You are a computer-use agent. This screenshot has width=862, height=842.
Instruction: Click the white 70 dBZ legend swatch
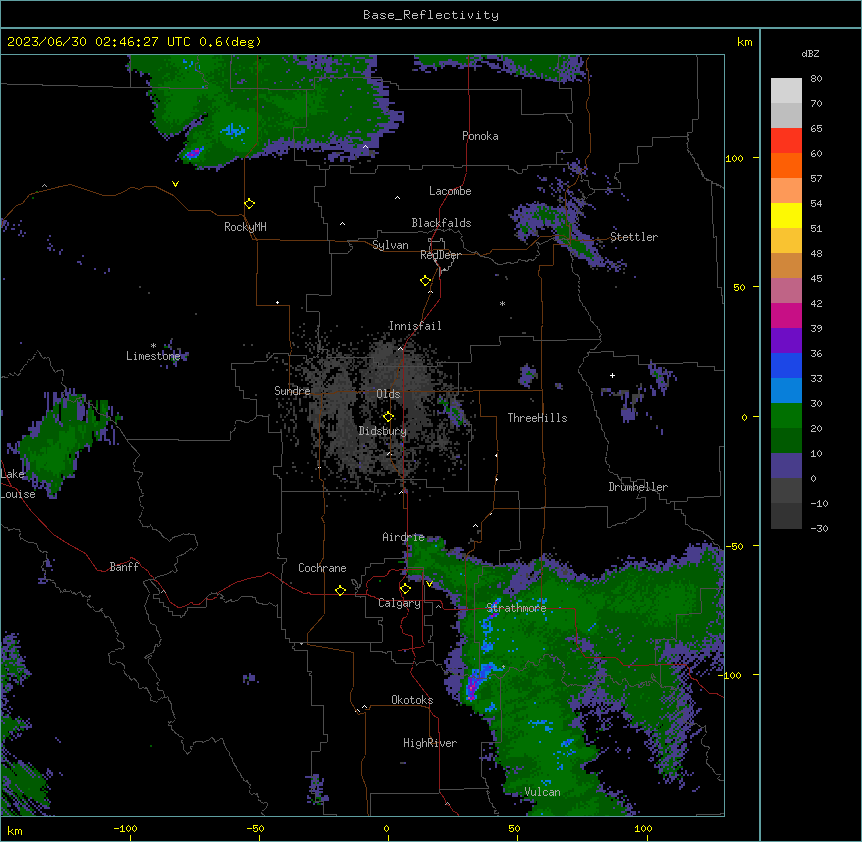point(786,91)
